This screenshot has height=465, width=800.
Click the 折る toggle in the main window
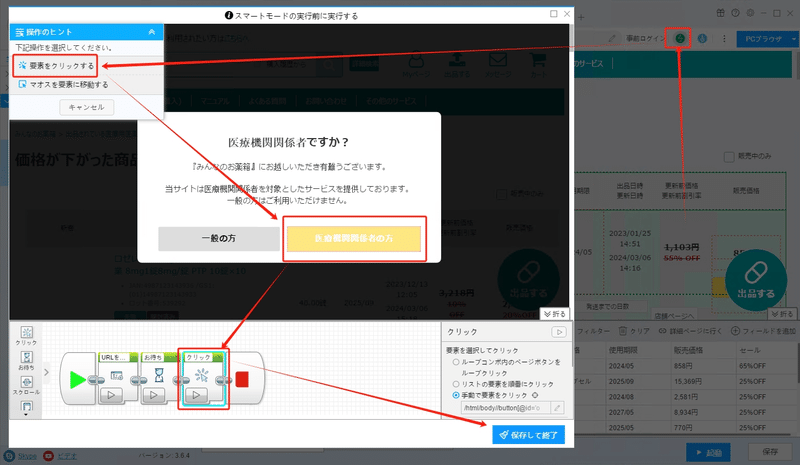[782, 314]
